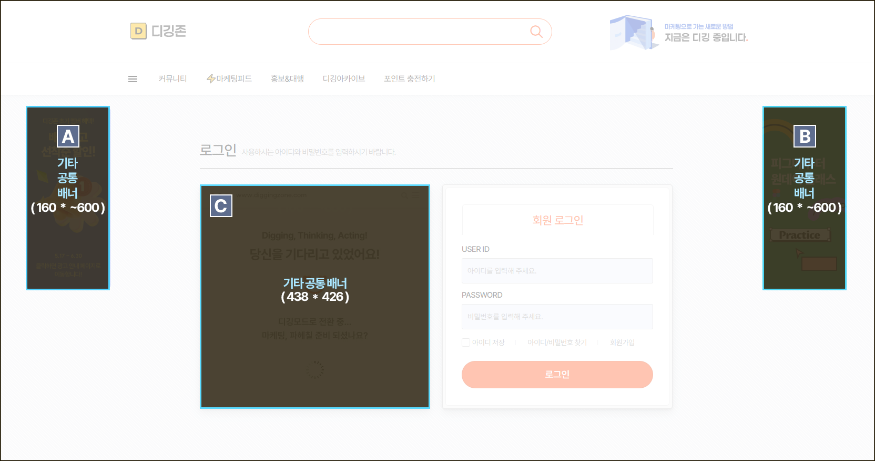Image resolution: width=875 pixels, height=461 pixels.
Task: Open the 회원가입 sign-up link
Action: tap(622, 343)
